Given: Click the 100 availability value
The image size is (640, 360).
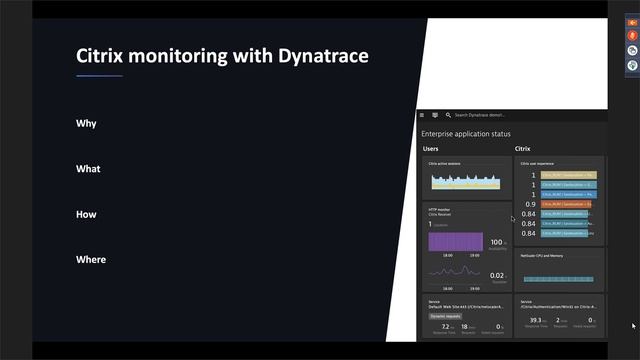Looking at the screenshot, I should click(x=496, y=242).
